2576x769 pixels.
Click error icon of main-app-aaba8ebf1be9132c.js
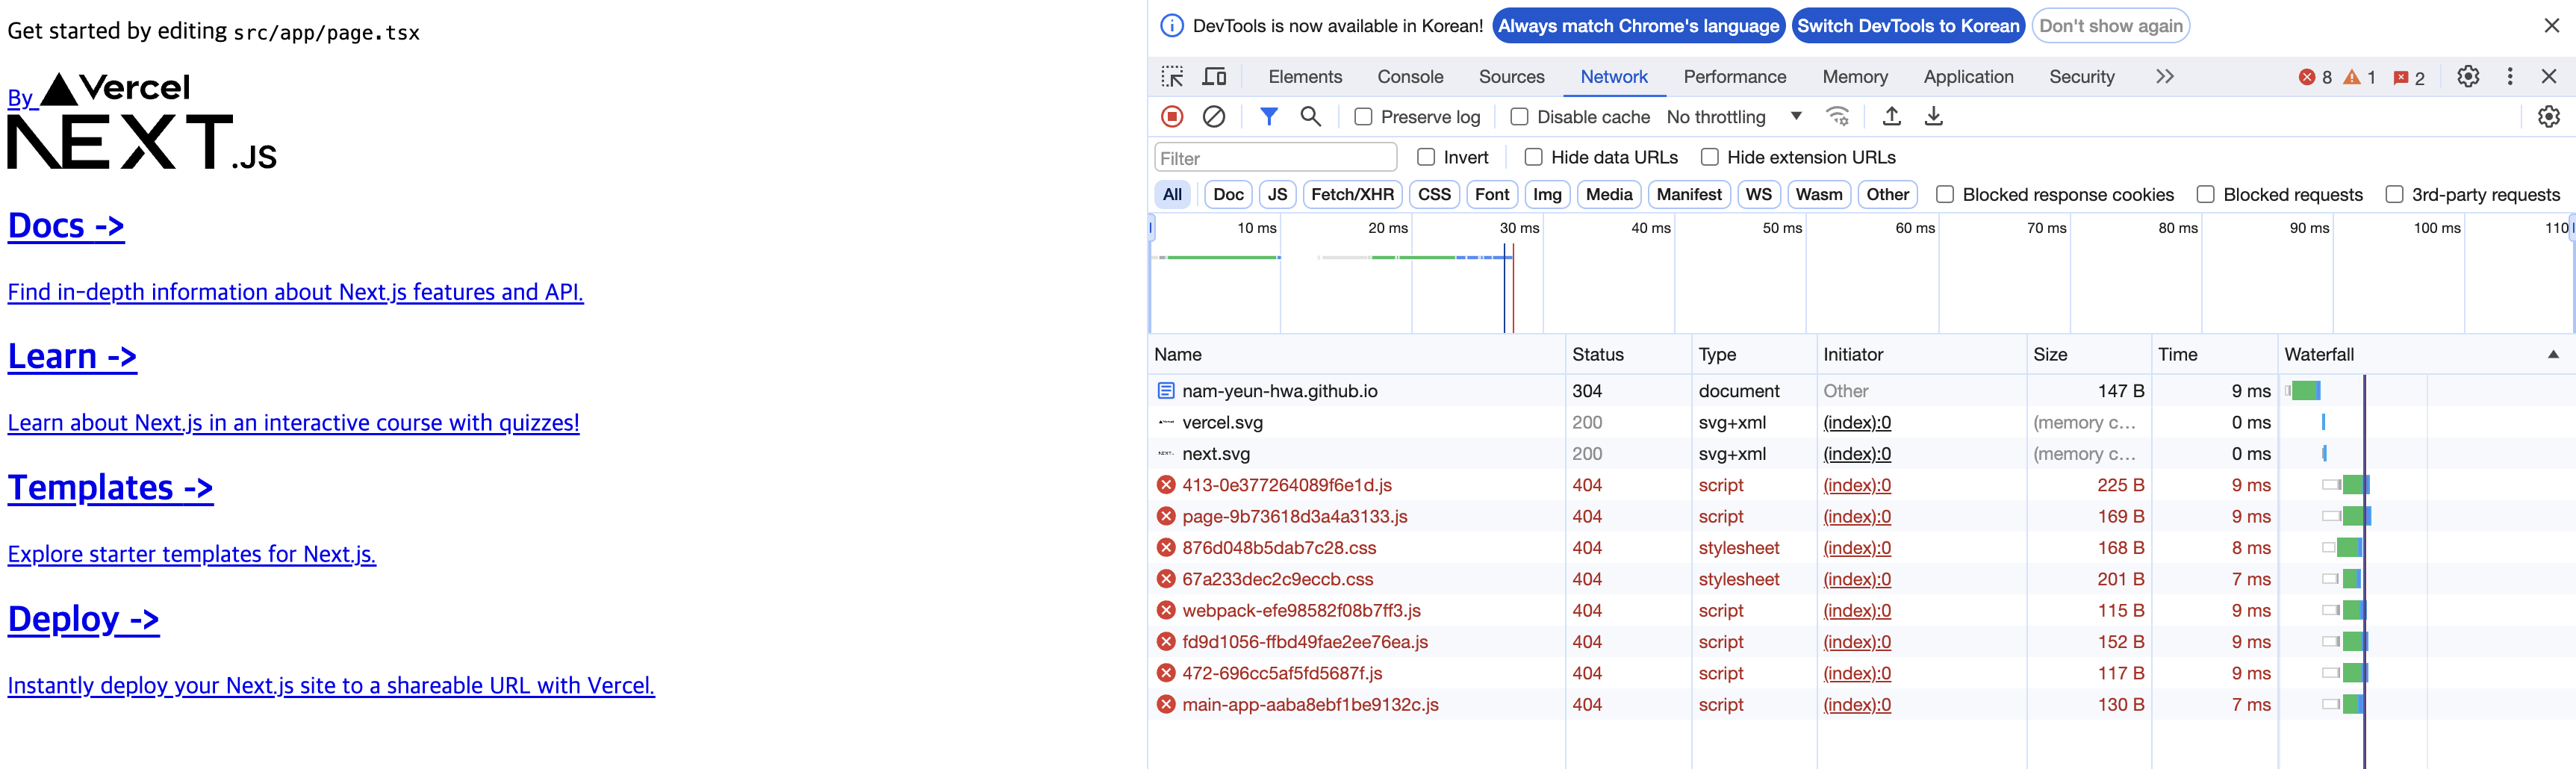(1166, 705)
